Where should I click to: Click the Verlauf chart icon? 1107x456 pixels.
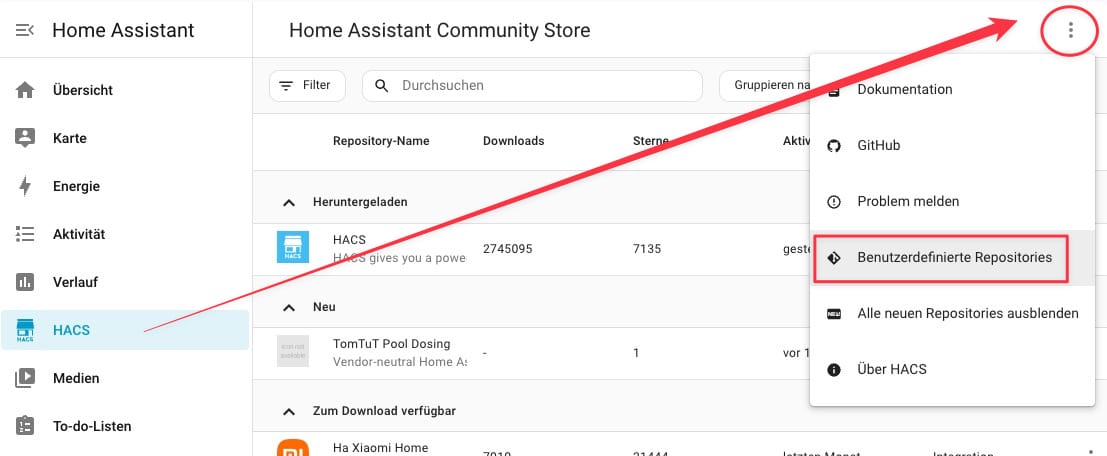click(x=26, y=282)
